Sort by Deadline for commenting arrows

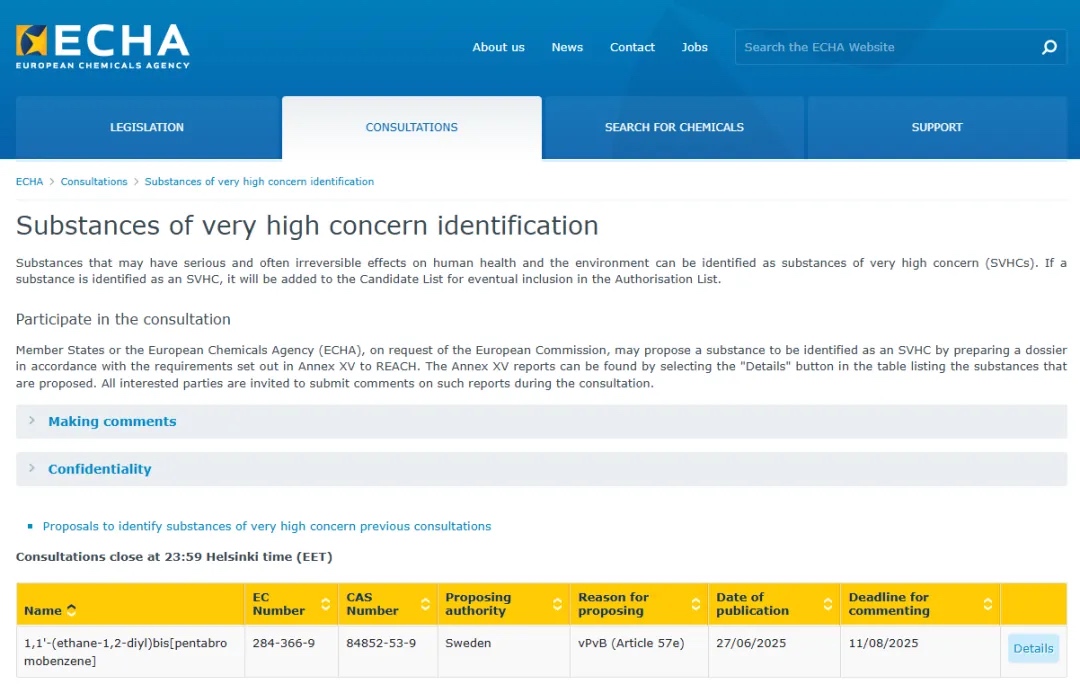click(988, 604)
